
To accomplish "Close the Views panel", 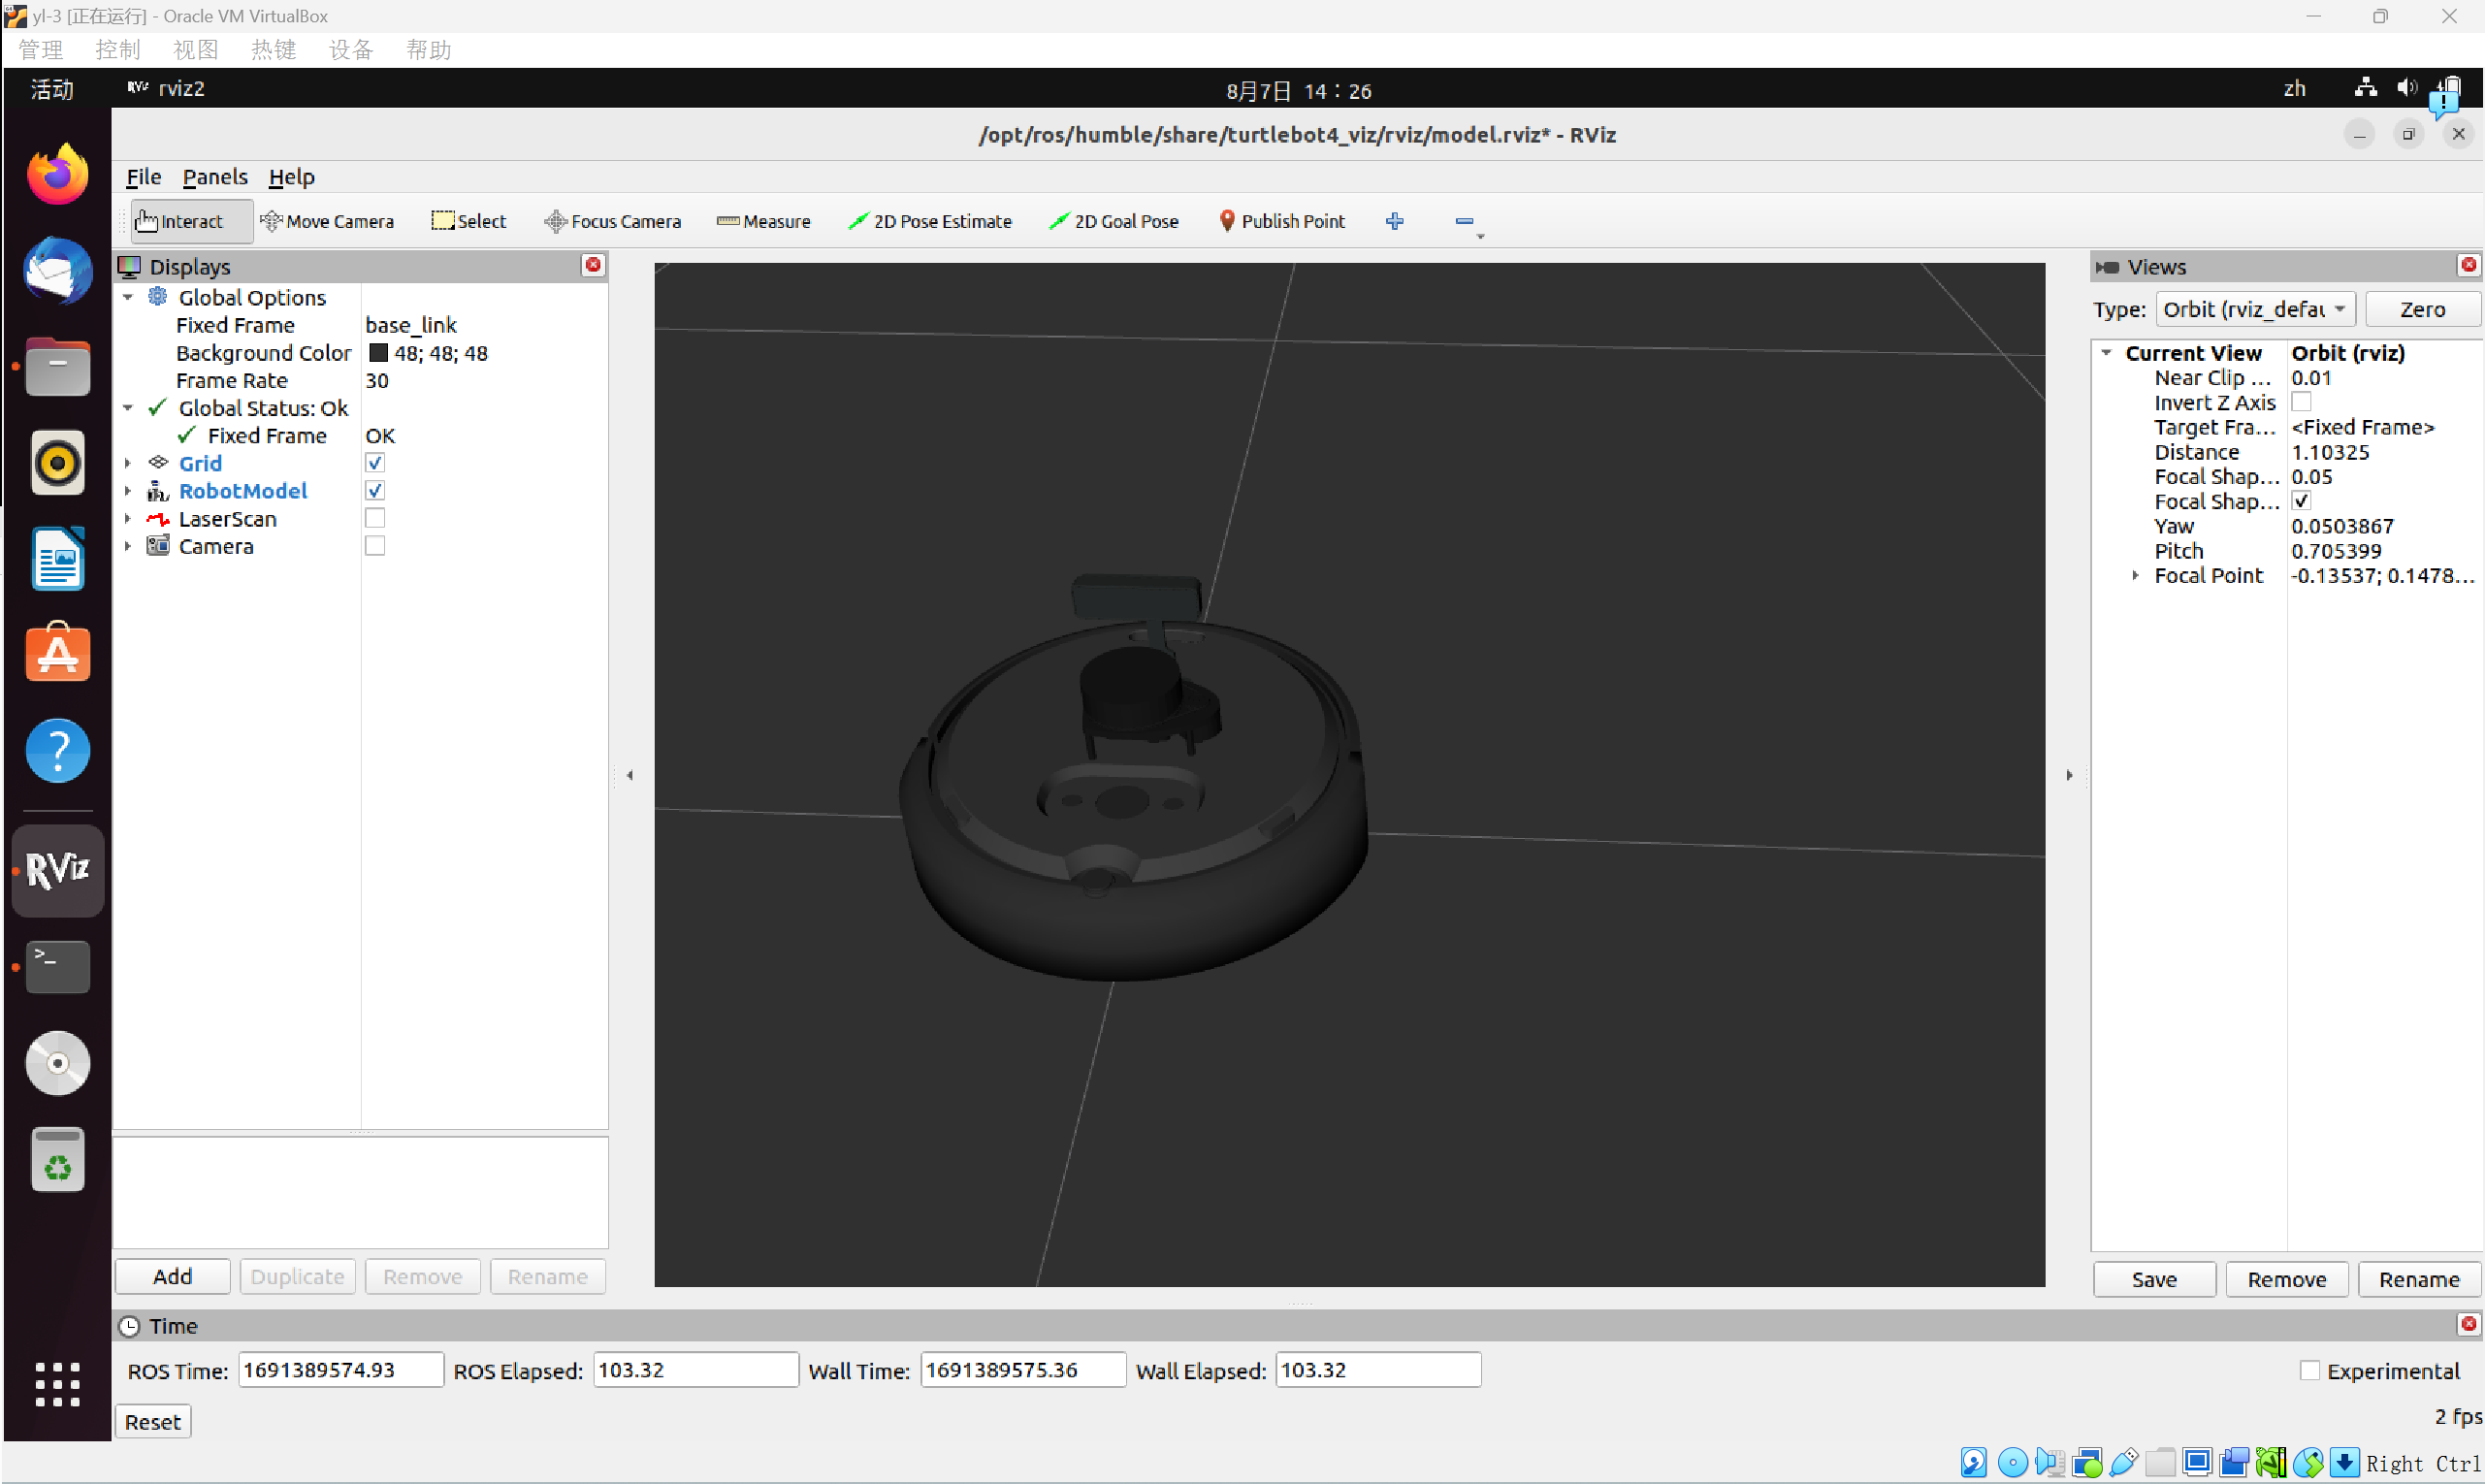I will pos(2468,264).
